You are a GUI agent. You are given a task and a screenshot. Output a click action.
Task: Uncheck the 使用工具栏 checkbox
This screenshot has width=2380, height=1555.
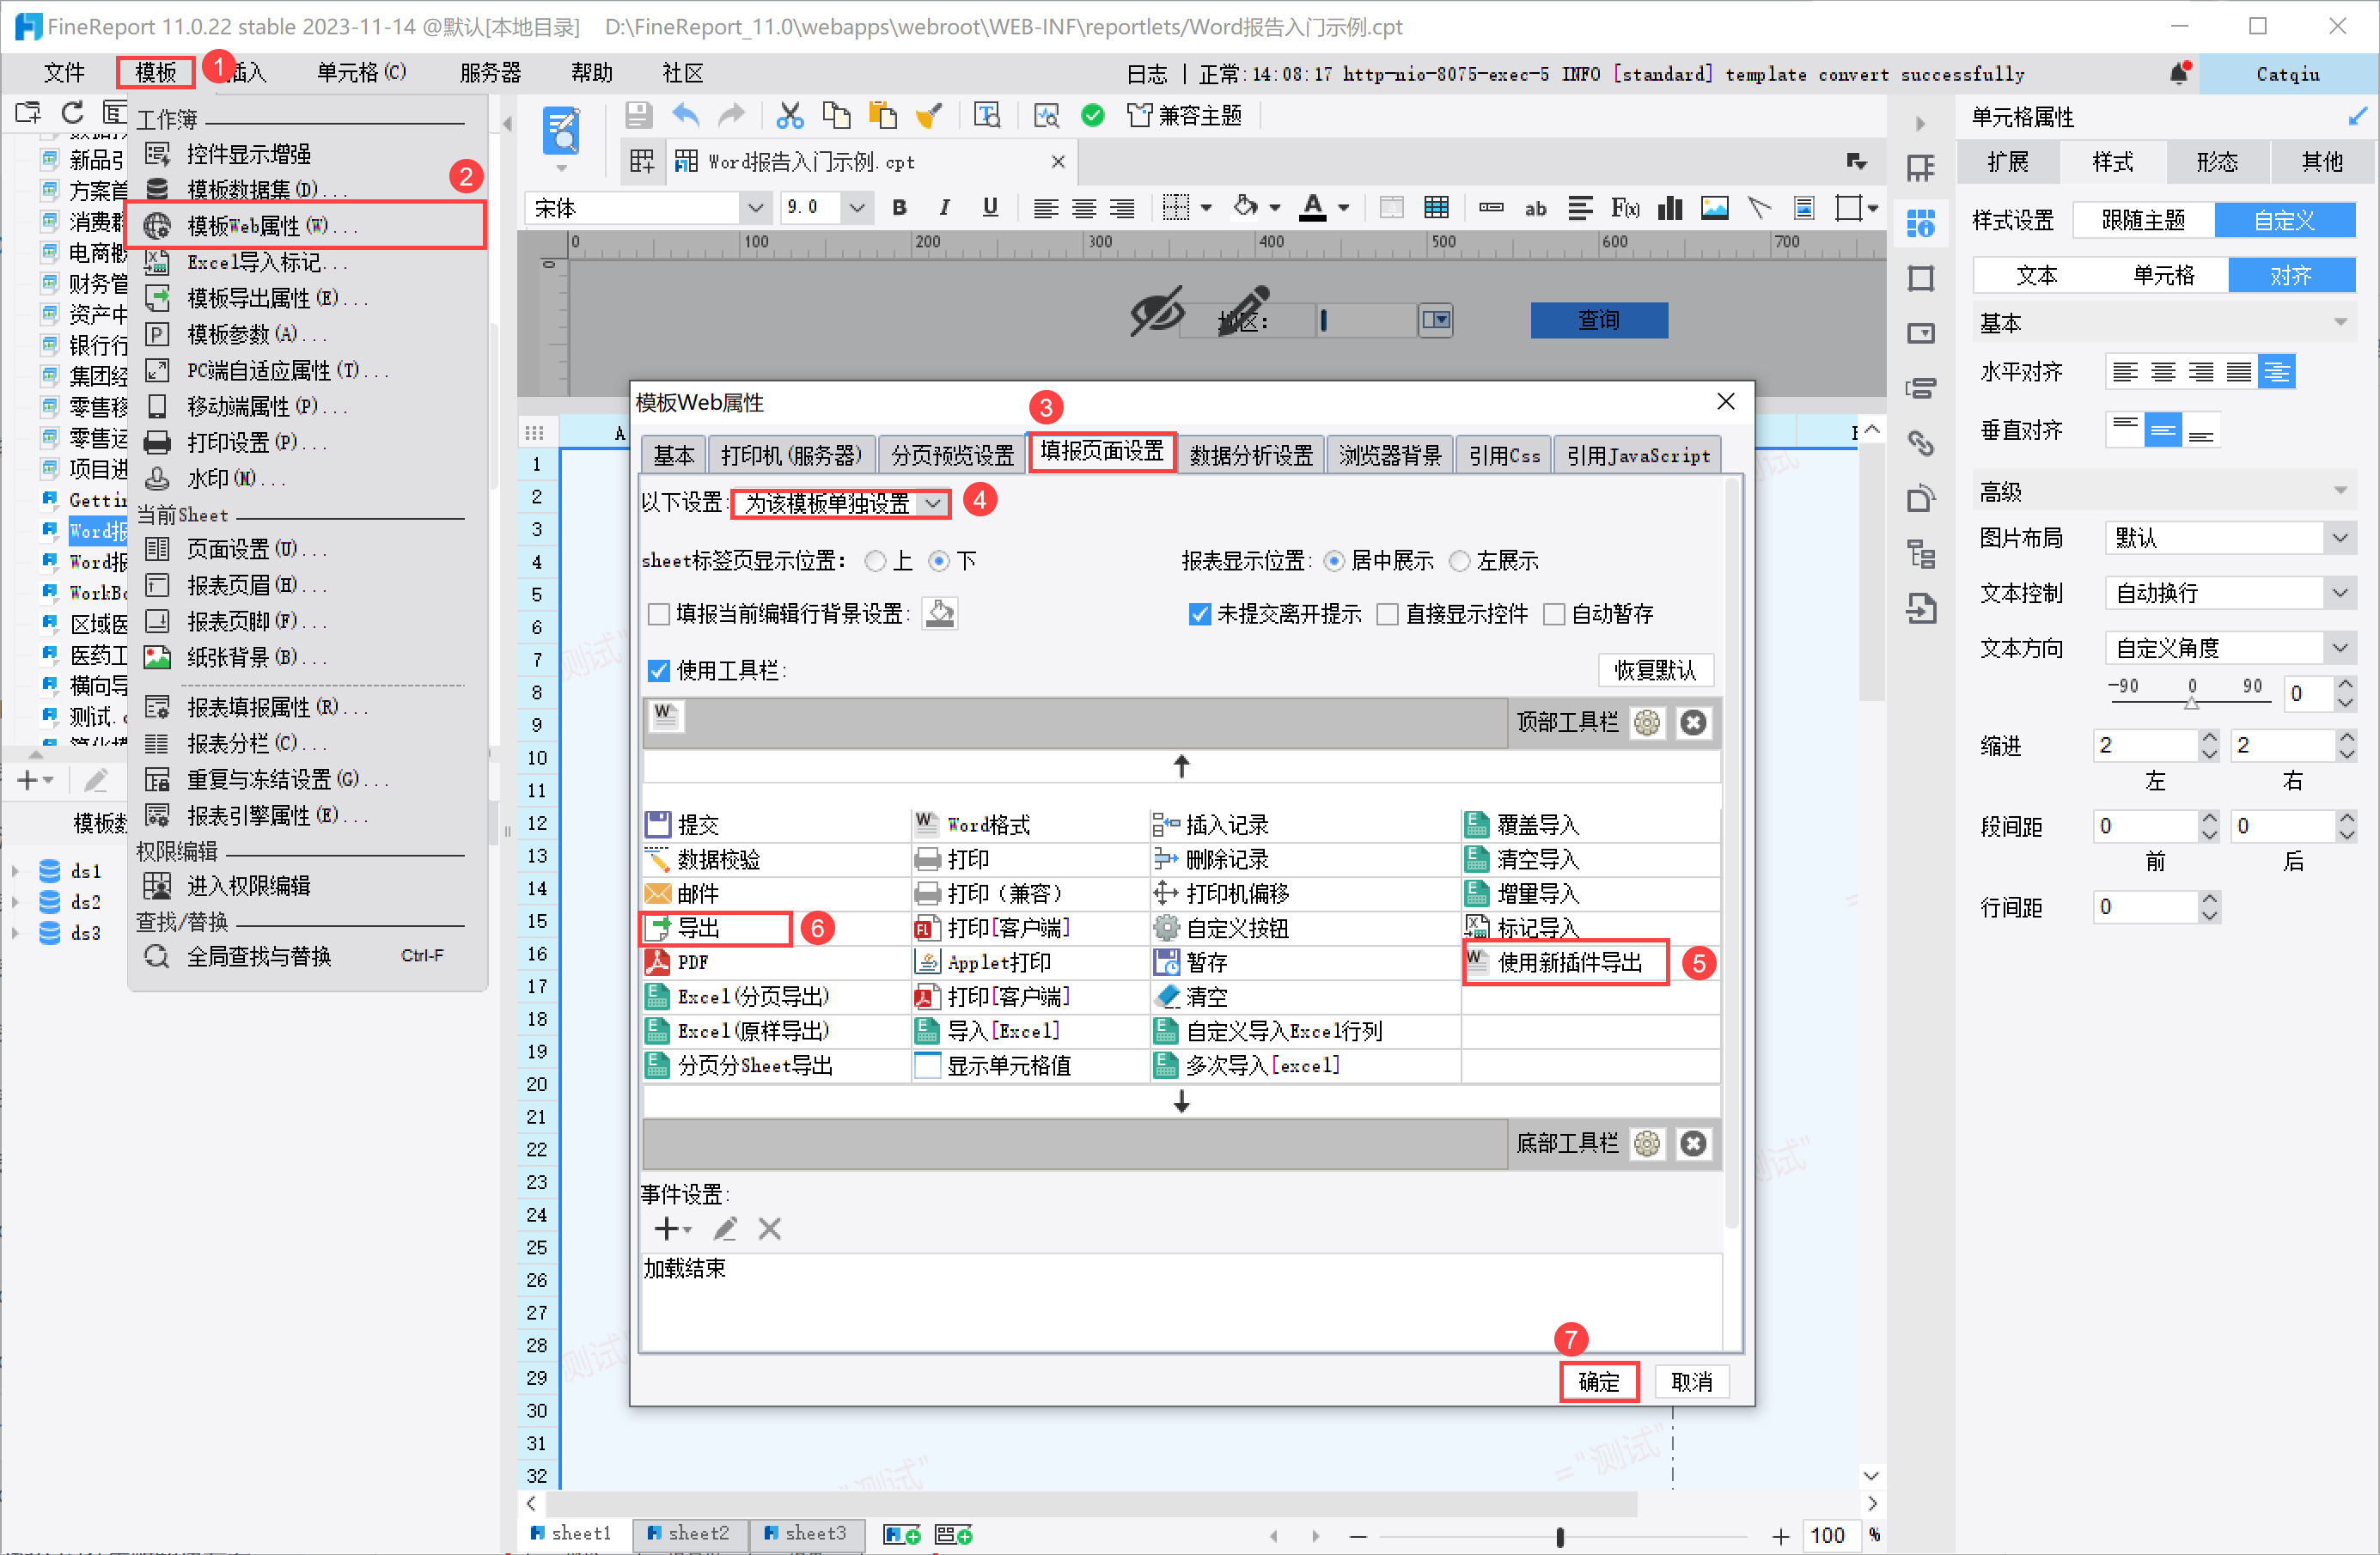click(659, 670)
